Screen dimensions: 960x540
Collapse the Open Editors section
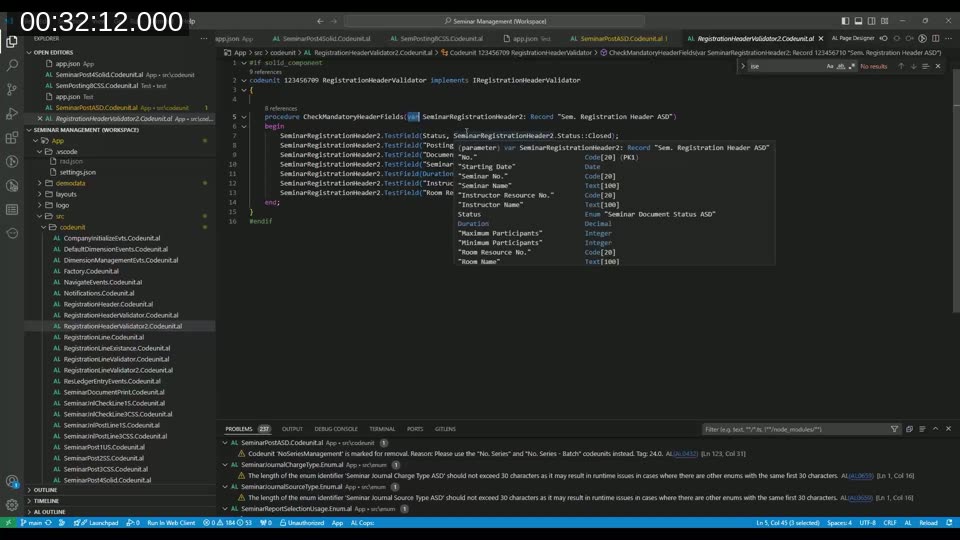point(29,53)
